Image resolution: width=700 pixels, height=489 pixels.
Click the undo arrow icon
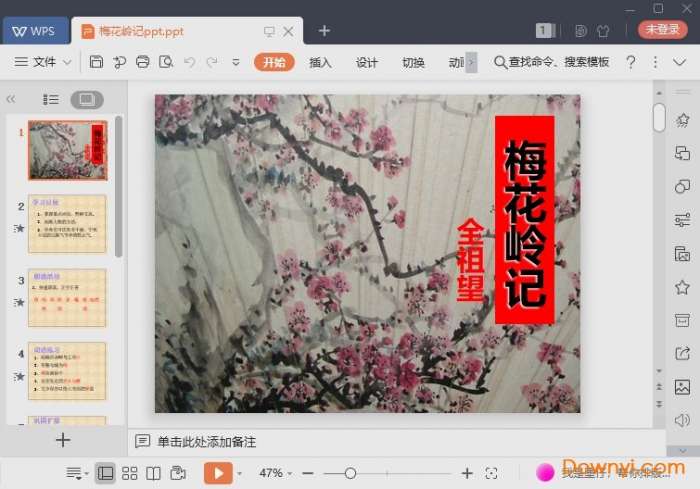tap(188, 62)
